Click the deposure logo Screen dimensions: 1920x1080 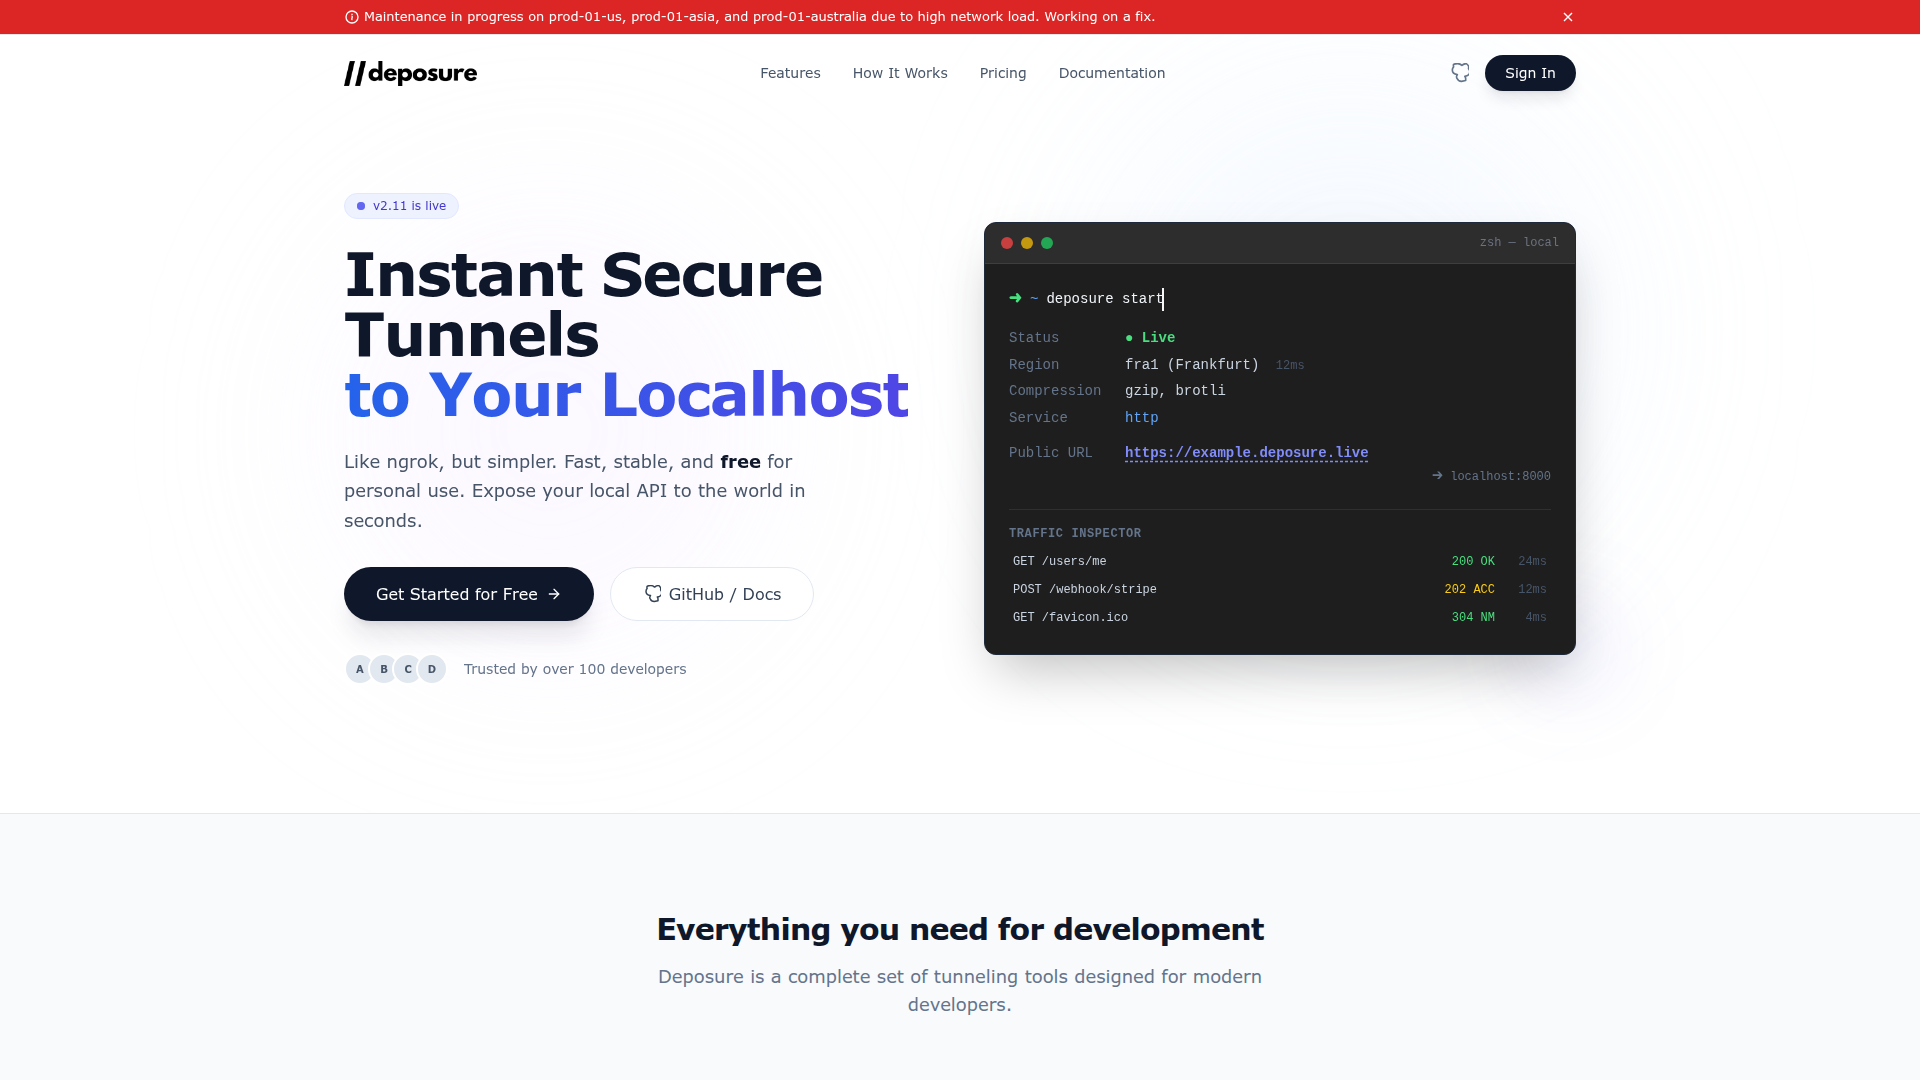(411, 73)
